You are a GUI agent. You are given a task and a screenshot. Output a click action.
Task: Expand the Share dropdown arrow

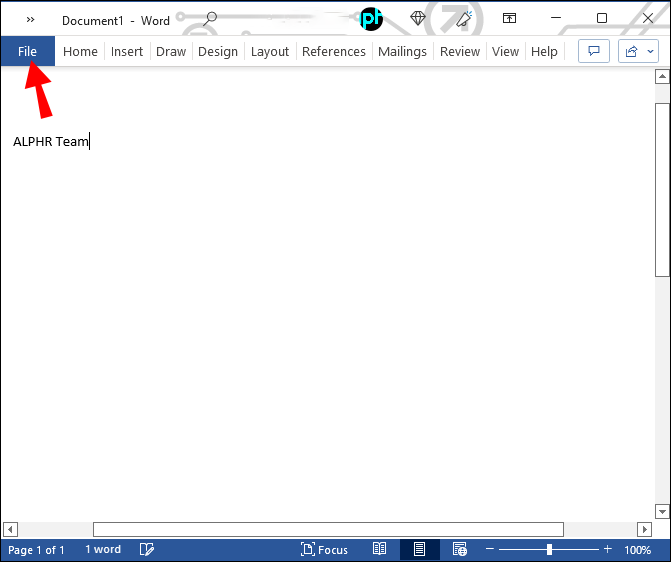coord(650,51)
